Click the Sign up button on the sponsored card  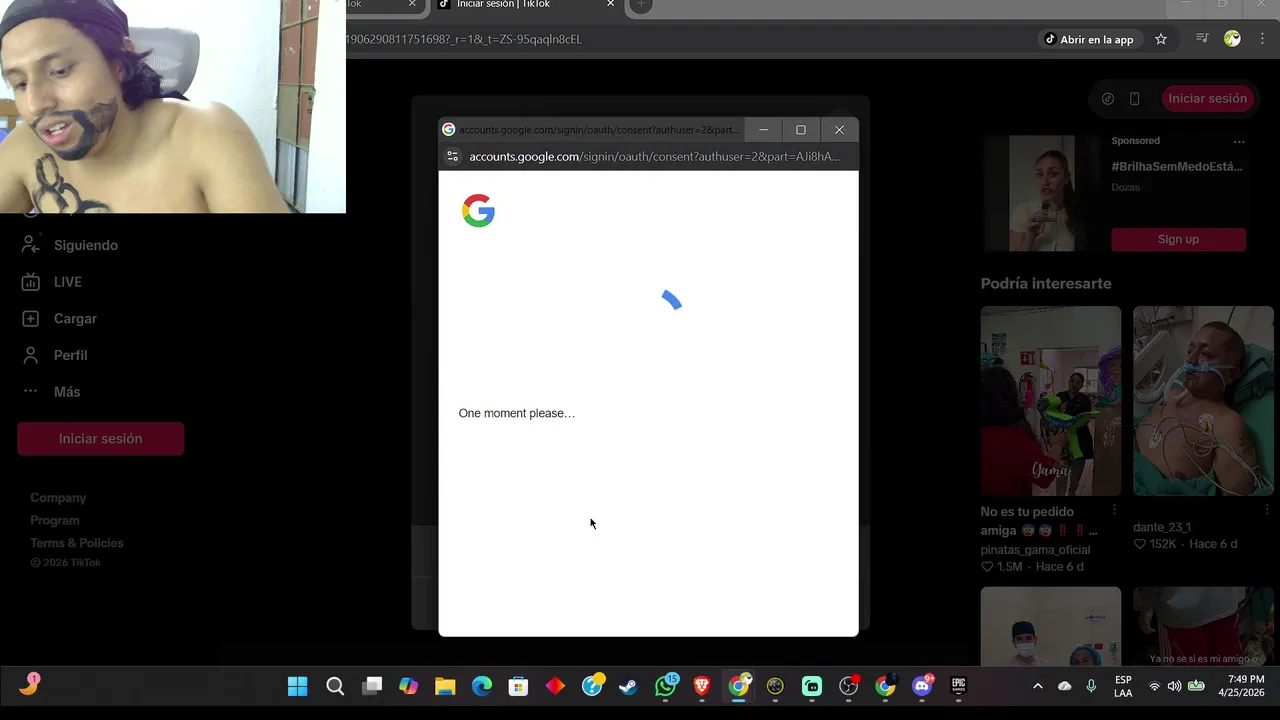pyautogui.click(x=1178, y=239)
